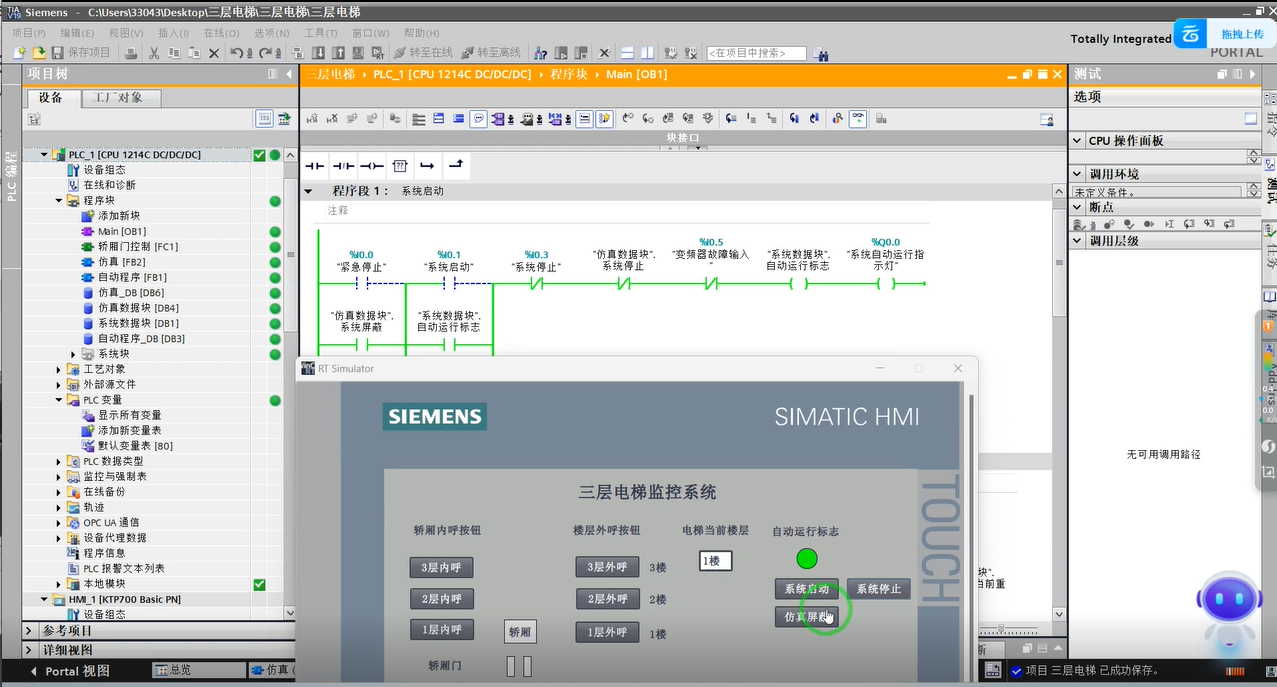Click the undo arrow icon
The image size is (1277, 687).
[238, 52]
